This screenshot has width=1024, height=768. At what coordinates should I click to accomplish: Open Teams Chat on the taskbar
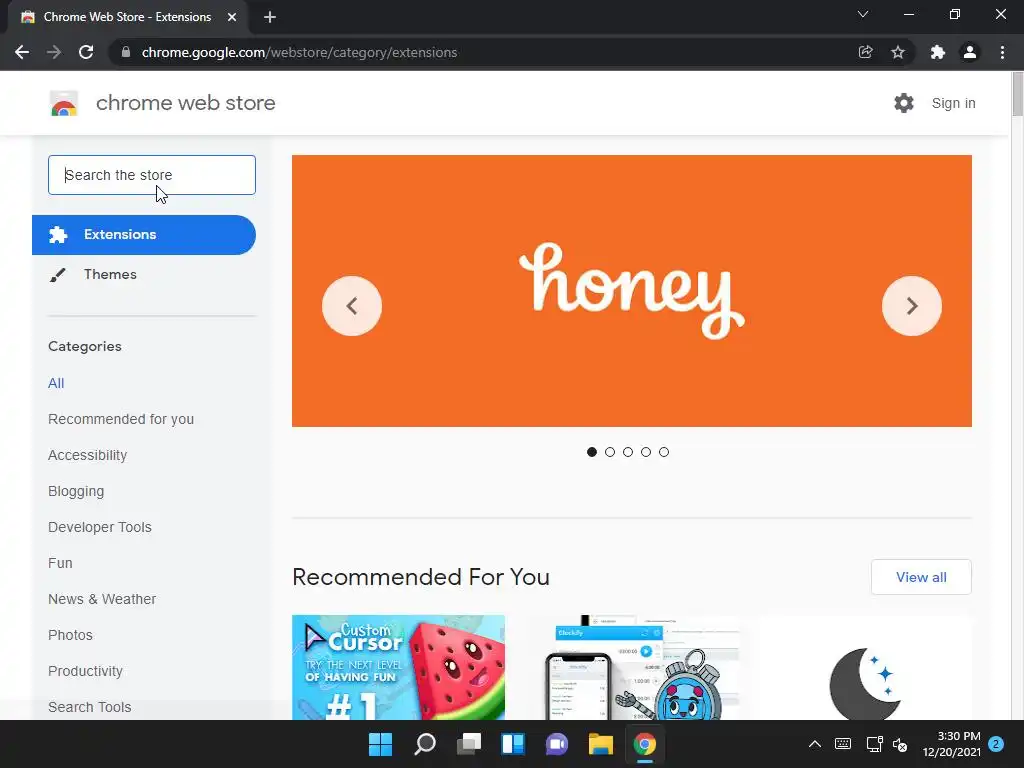556,744
